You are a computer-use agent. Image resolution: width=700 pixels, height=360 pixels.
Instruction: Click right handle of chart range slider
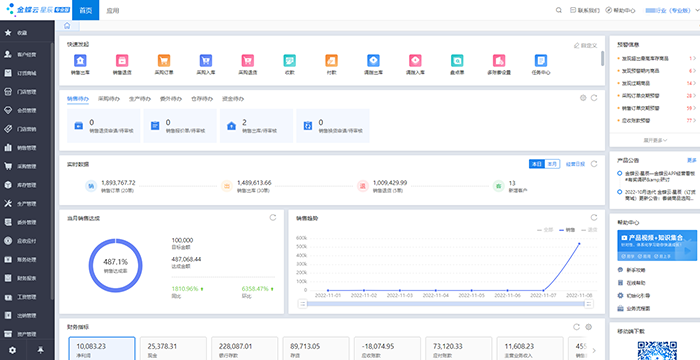(589, 304)
